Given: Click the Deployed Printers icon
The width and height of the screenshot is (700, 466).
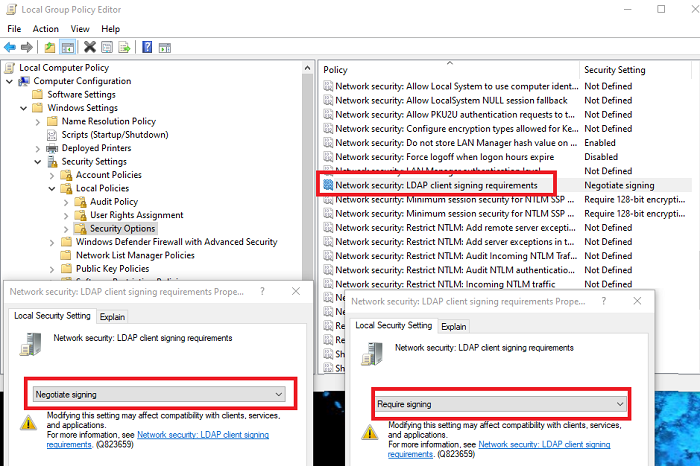Looking at the screenshot, I should [52, 148].
